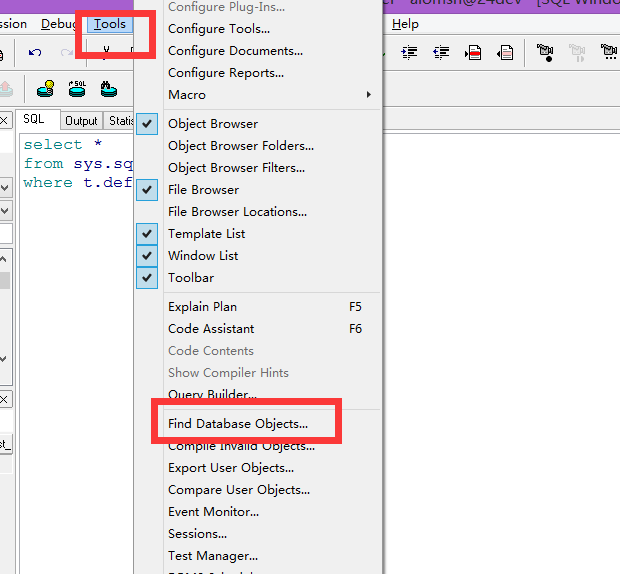Switch to the Output tab
620x574 pixels.
pos(81,121)
